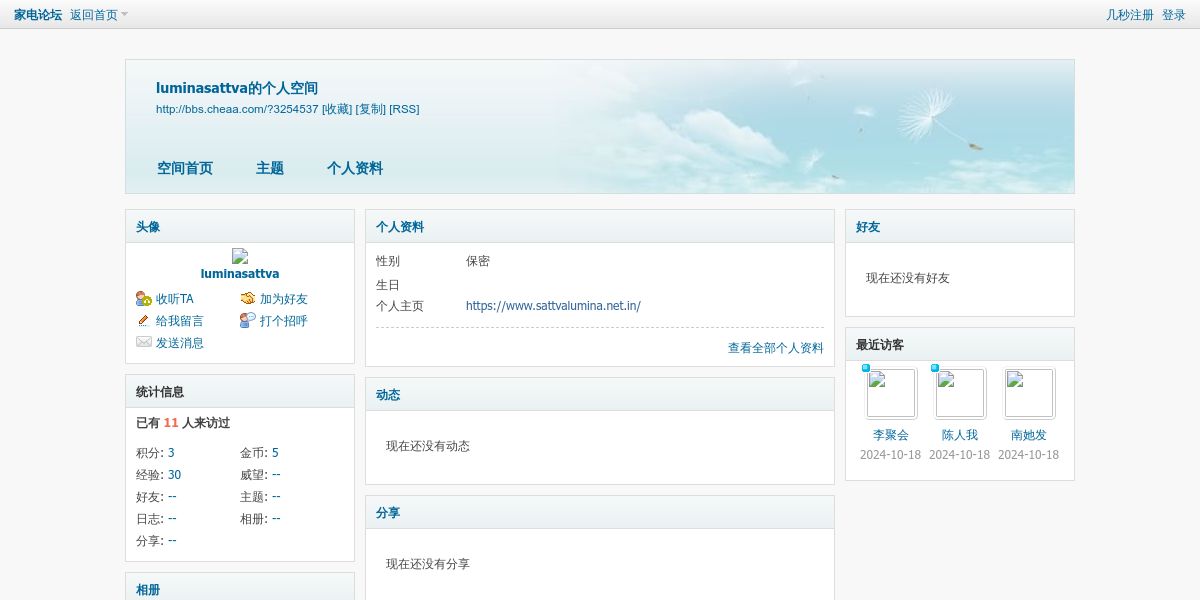This screenshot has width=1200, height=600.
Task: Click the 相册 panel header
Action: point(240,587)
